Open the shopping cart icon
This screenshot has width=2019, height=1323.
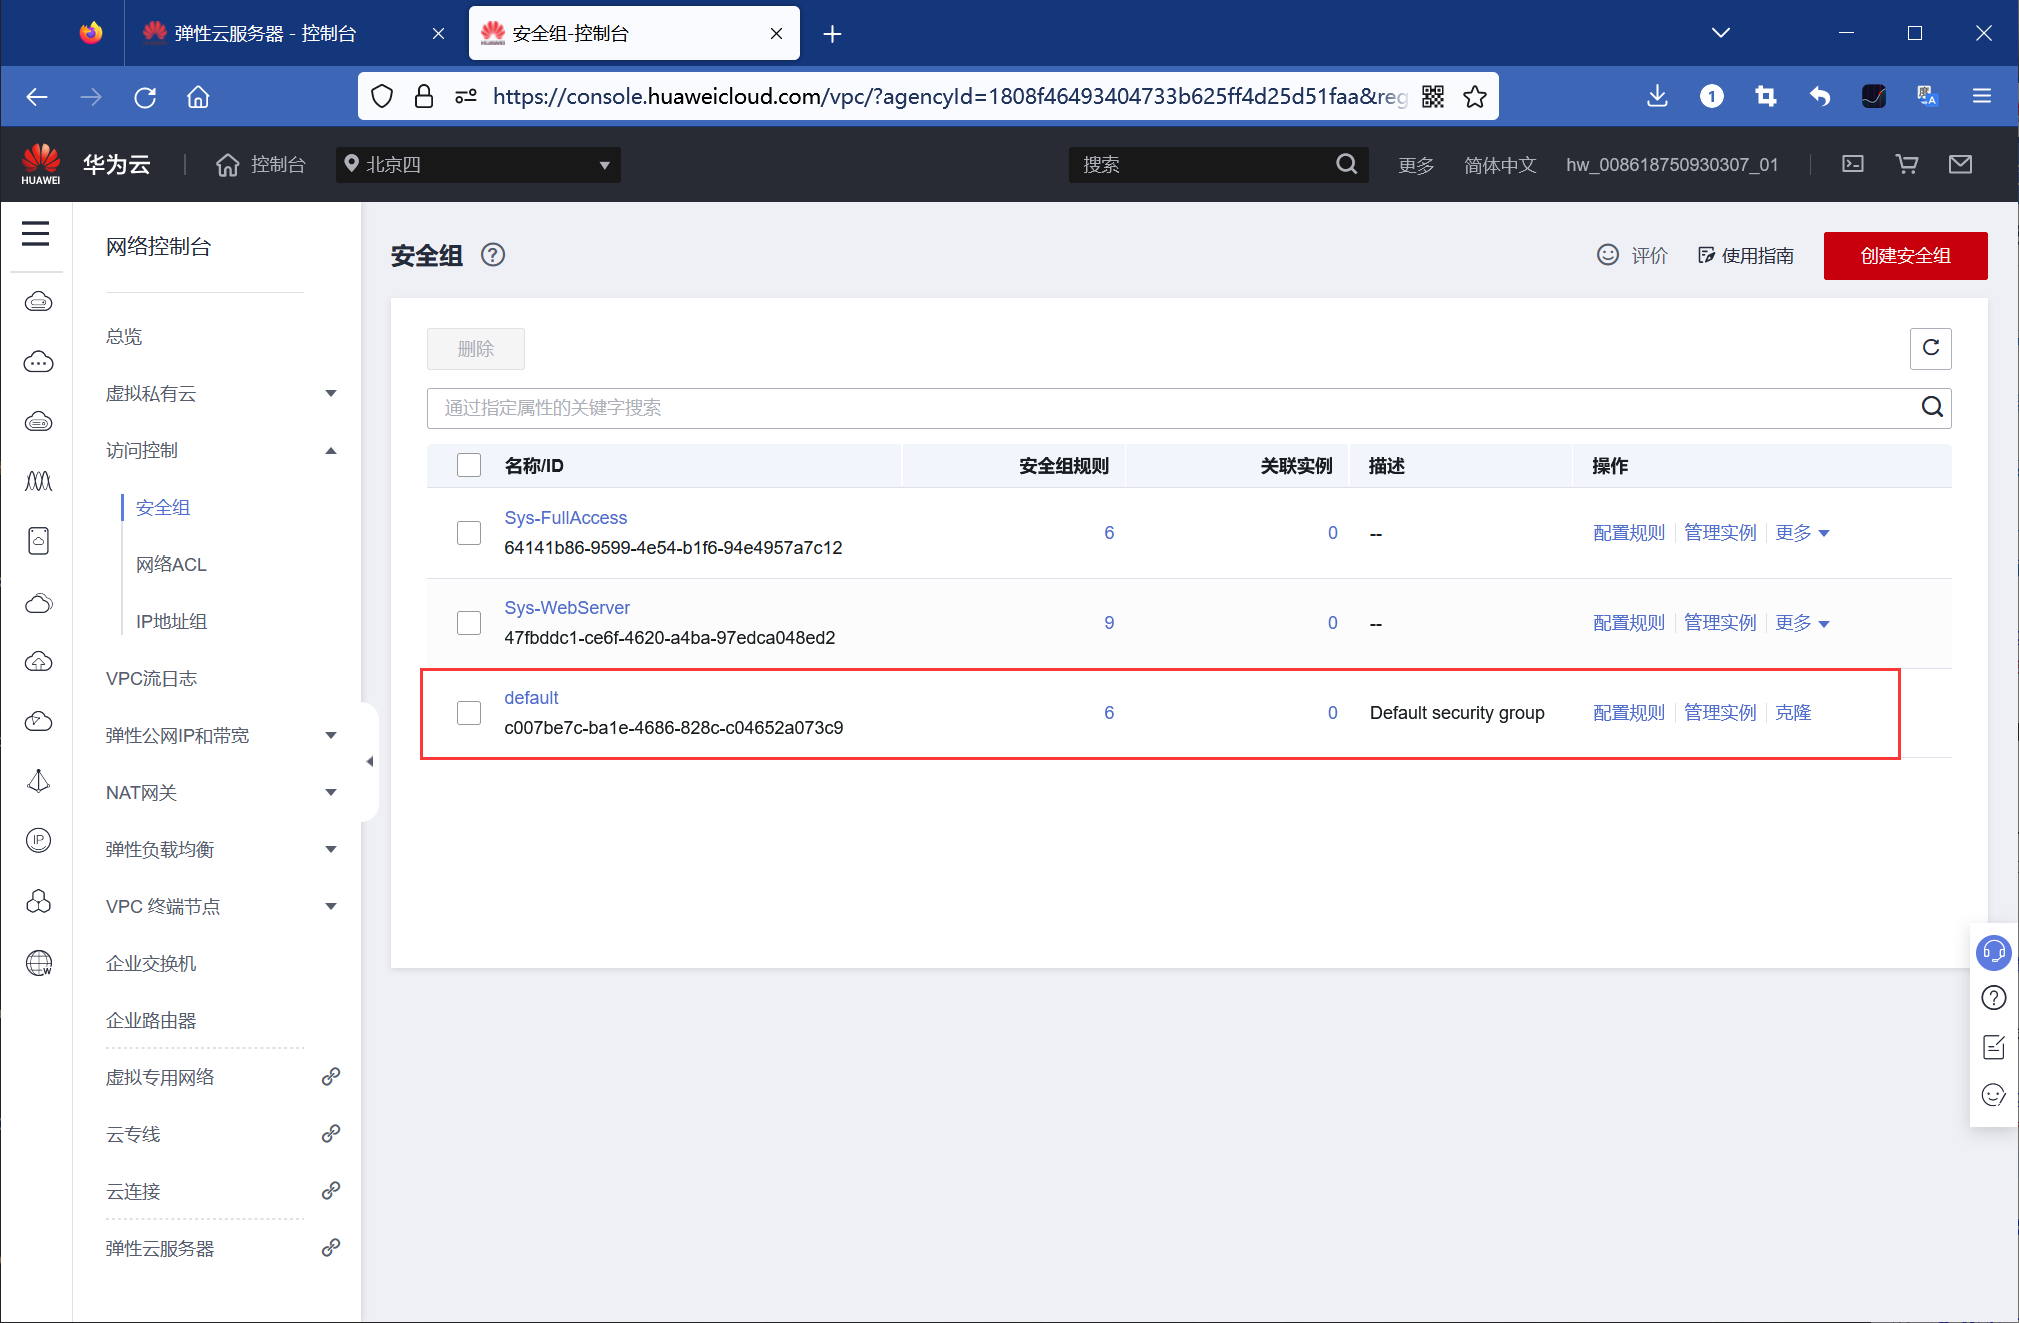point(1906,164)
